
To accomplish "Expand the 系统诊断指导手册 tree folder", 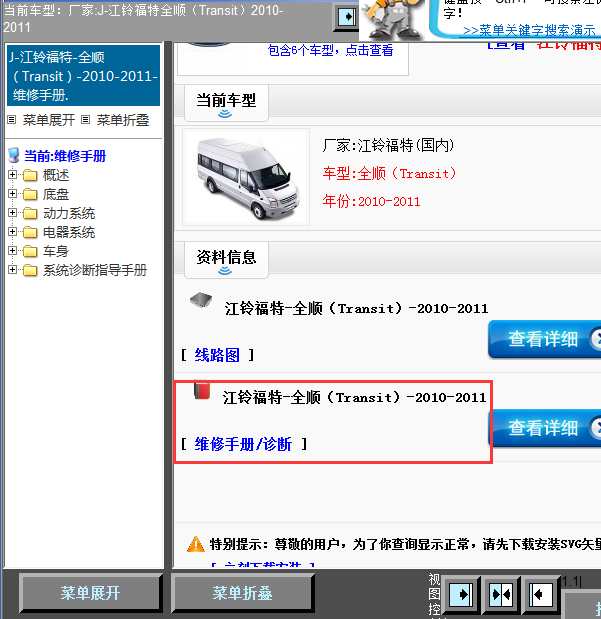I will coord(12,270).
